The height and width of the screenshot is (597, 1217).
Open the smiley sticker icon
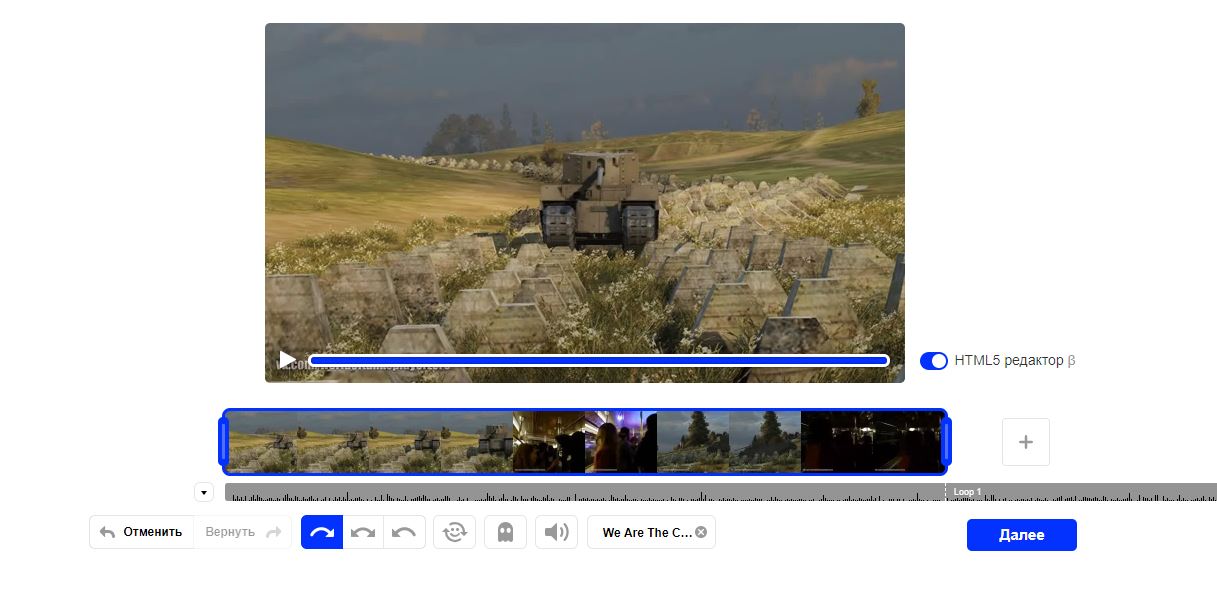click(454, 532)
